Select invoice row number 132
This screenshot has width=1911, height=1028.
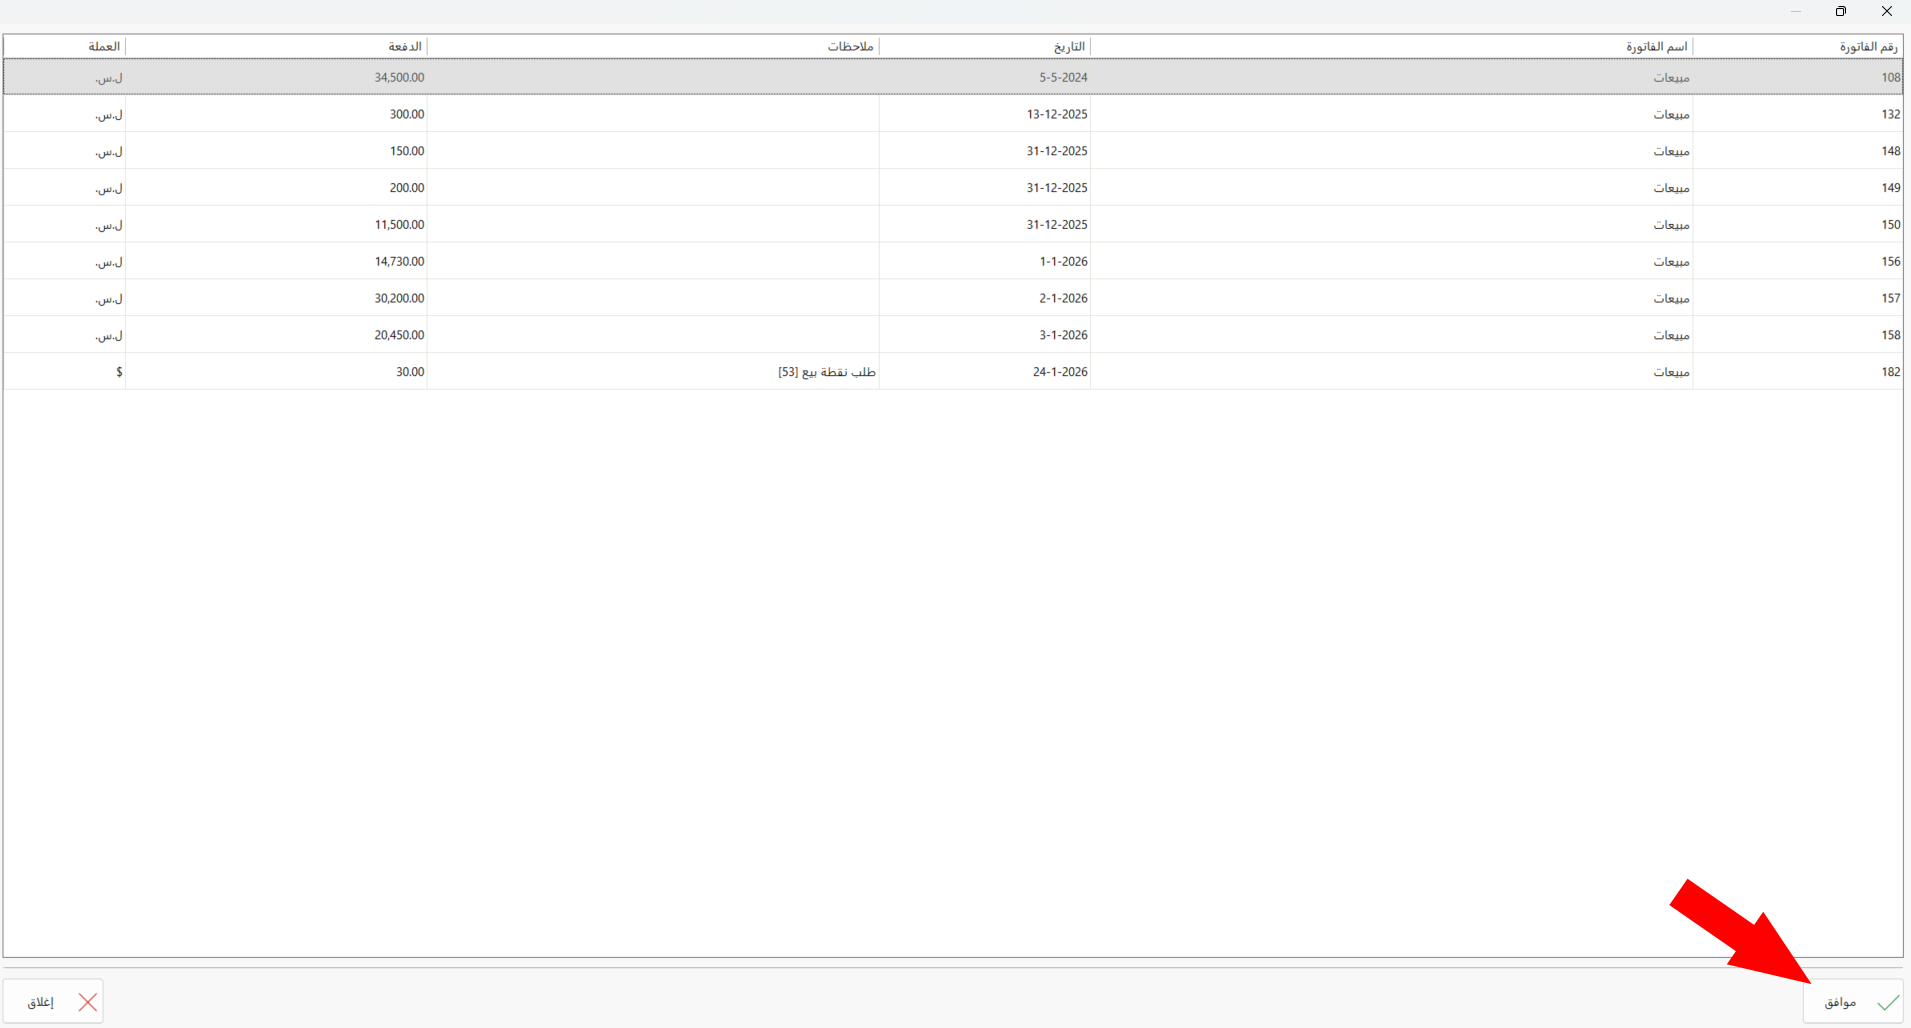click(x=953, y=114)
